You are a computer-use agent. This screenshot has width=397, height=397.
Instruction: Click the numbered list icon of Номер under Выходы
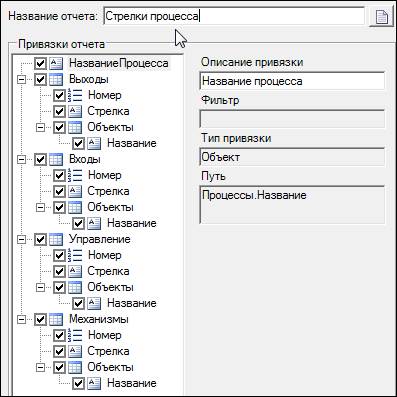75,95
